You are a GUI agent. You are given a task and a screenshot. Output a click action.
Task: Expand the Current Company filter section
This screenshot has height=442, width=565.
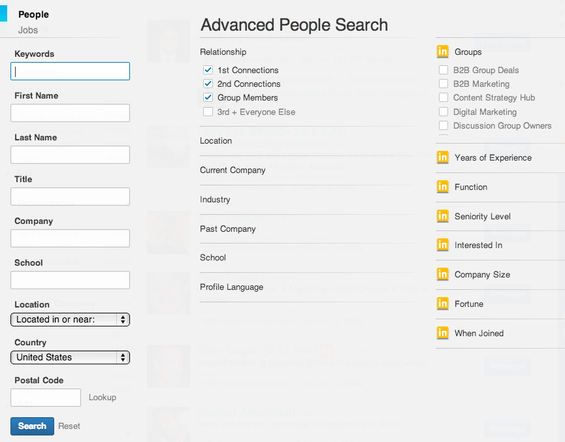click(232, 170)
